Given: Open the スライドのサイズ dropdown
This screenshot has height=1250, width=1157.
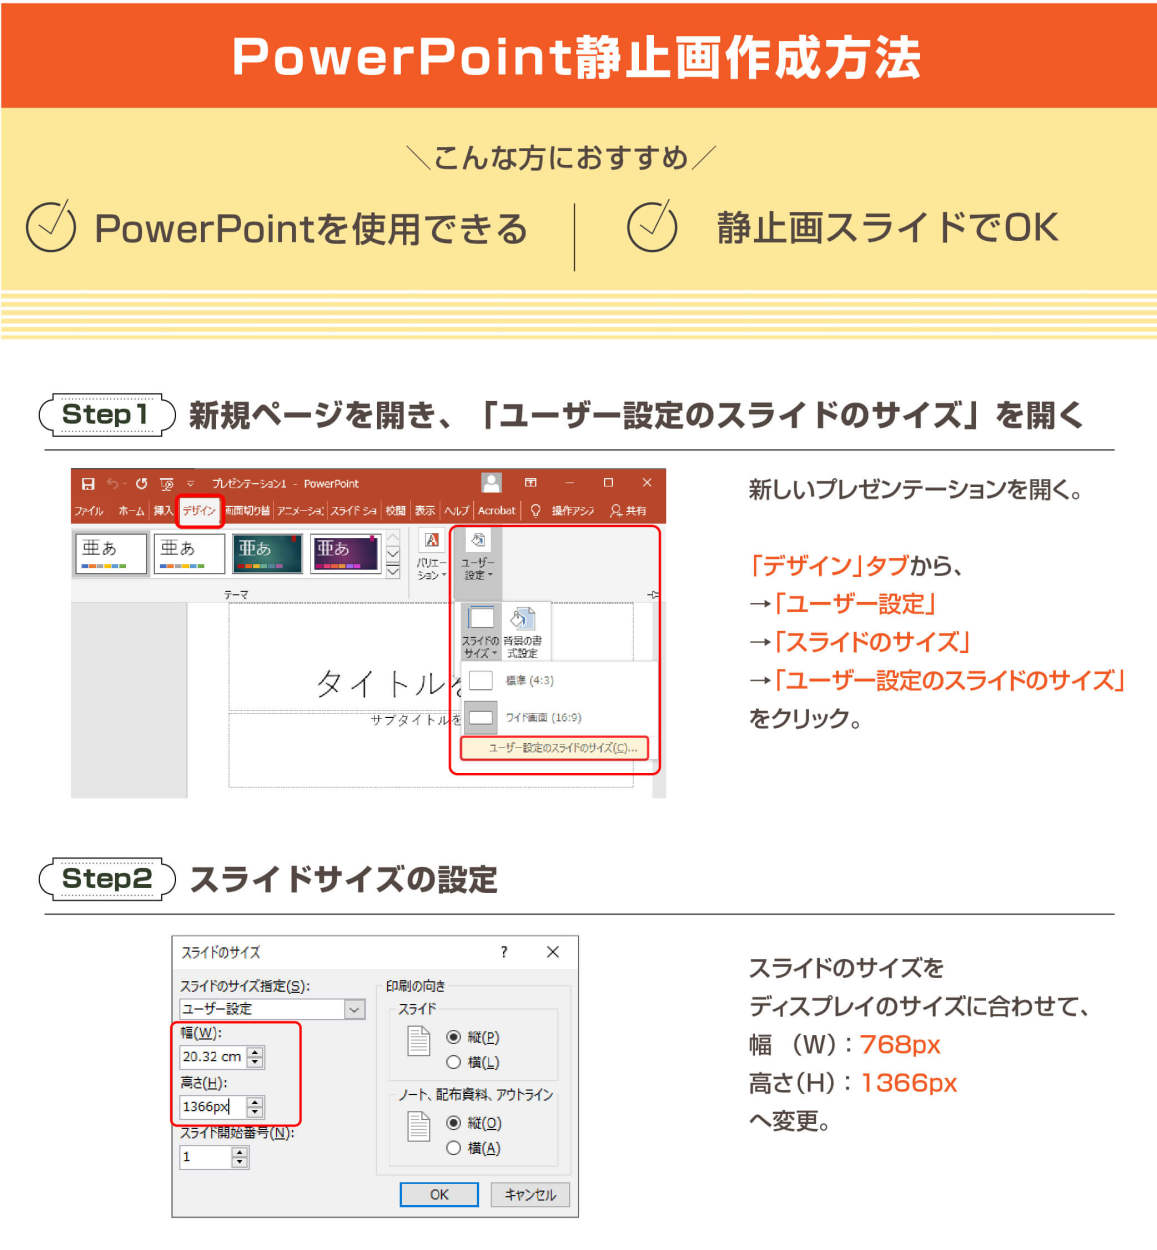Looking at the screenshot, I should pyautogui.click(x=480, y=632).
